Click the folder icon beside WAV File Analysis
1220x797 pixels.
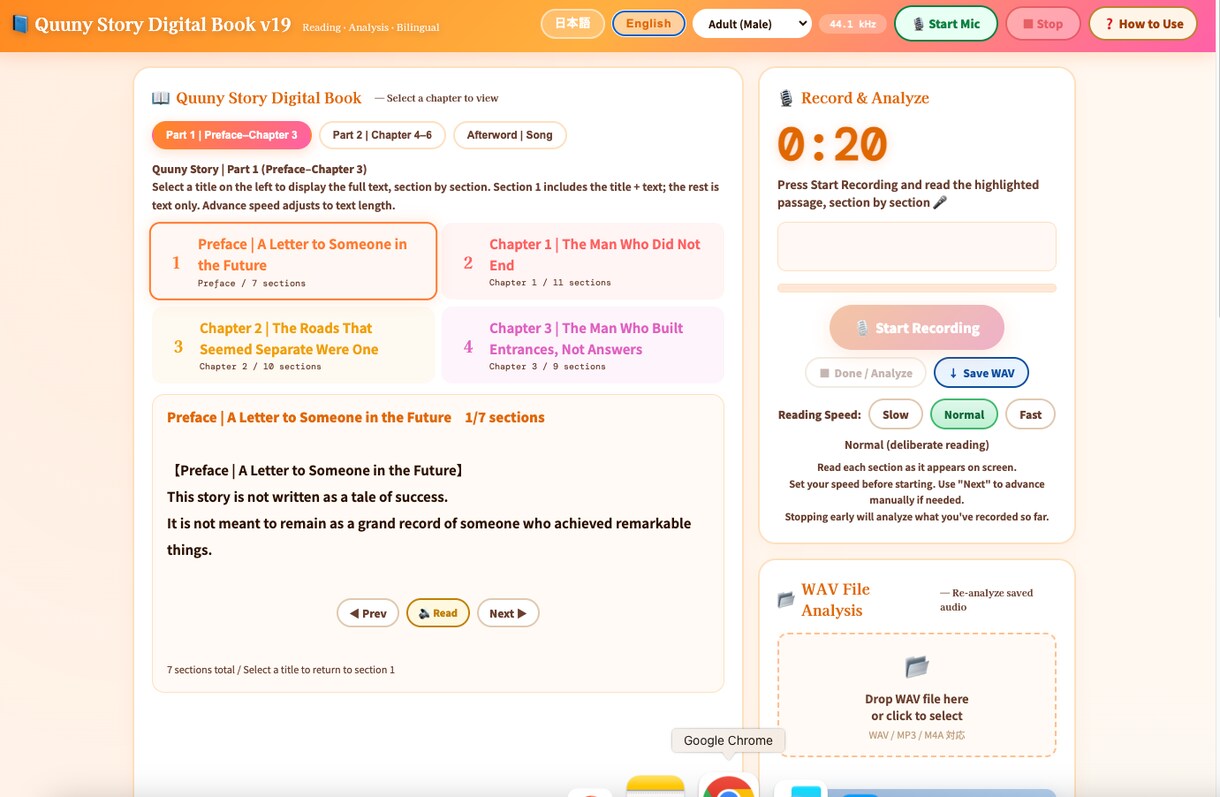pos(786,600)
